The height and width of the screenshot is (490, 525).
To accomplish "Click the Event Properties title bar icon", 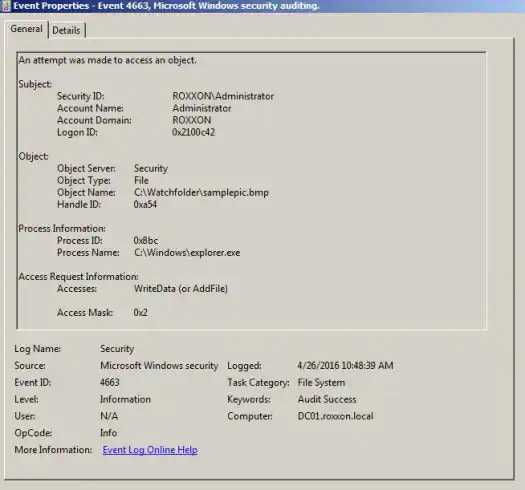I will [x=6, y=6].
